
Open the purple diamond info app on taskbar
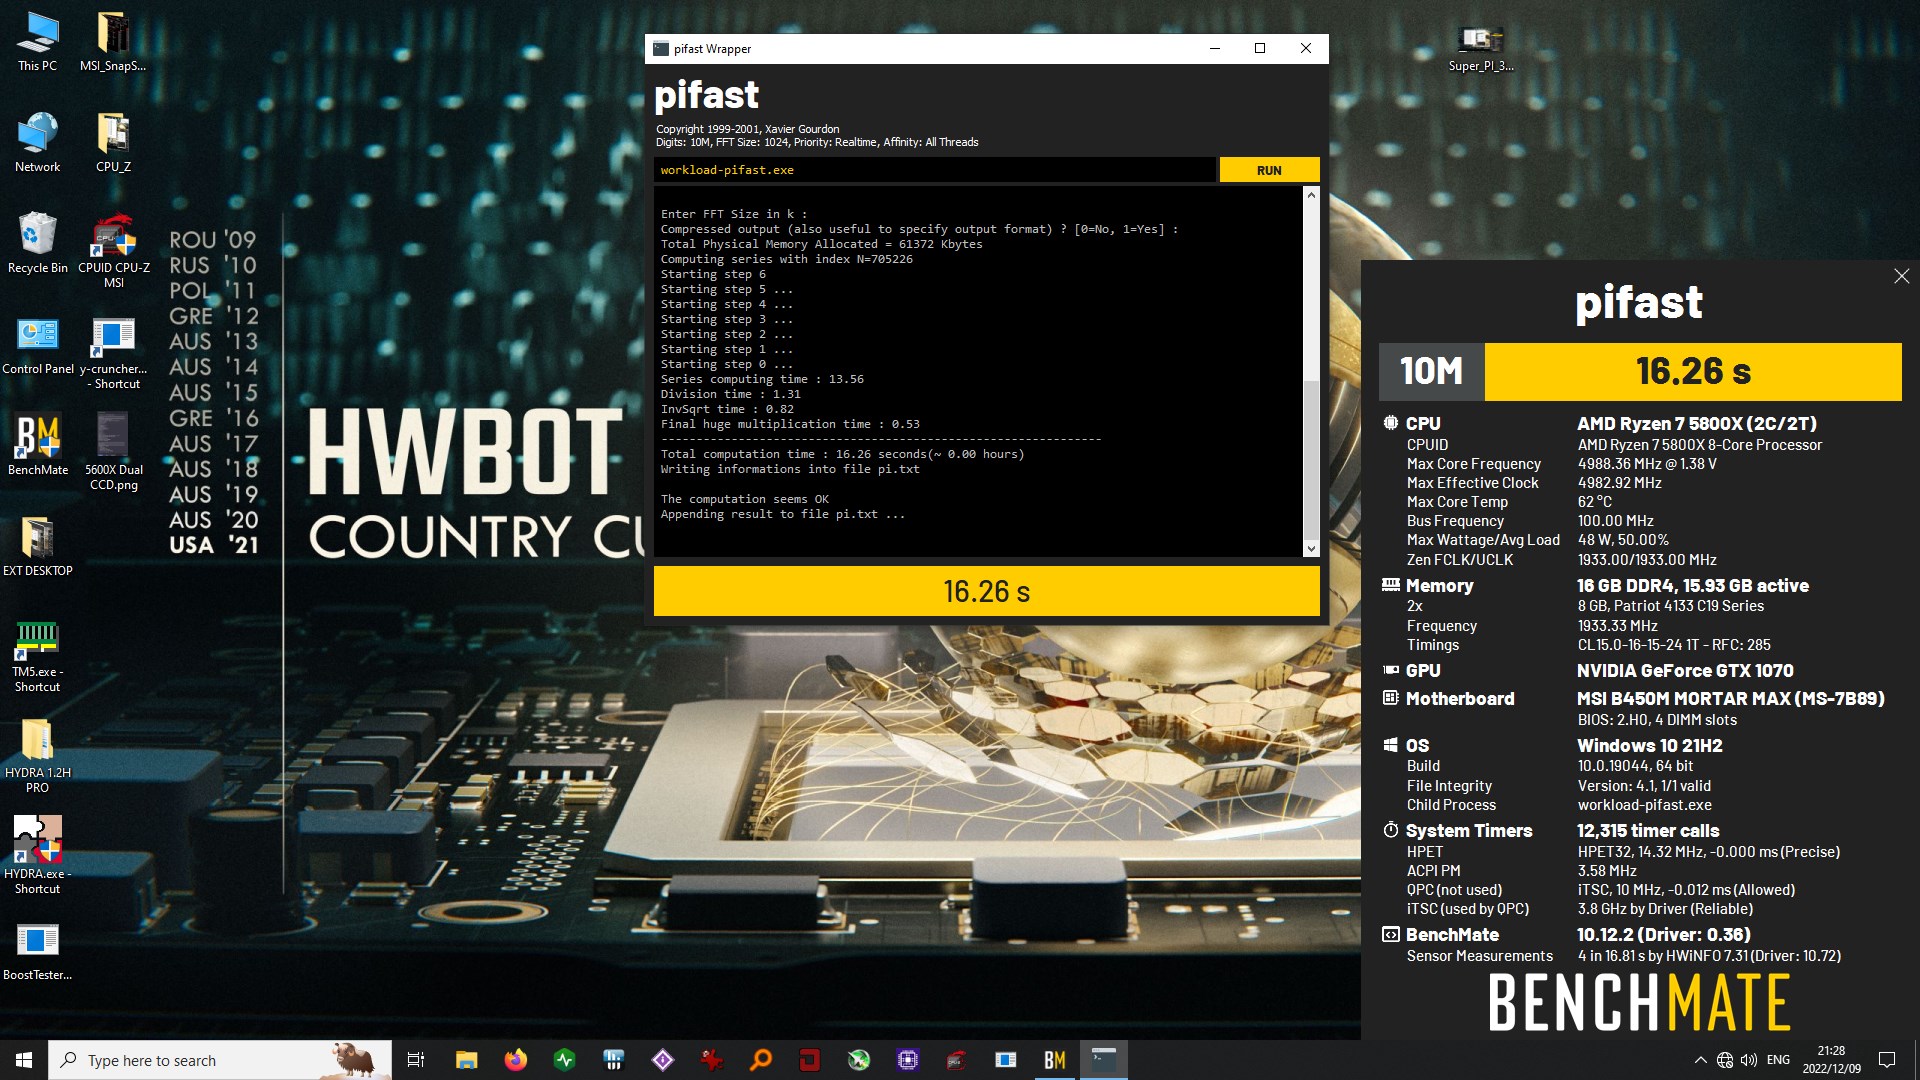click(662, 1060)
